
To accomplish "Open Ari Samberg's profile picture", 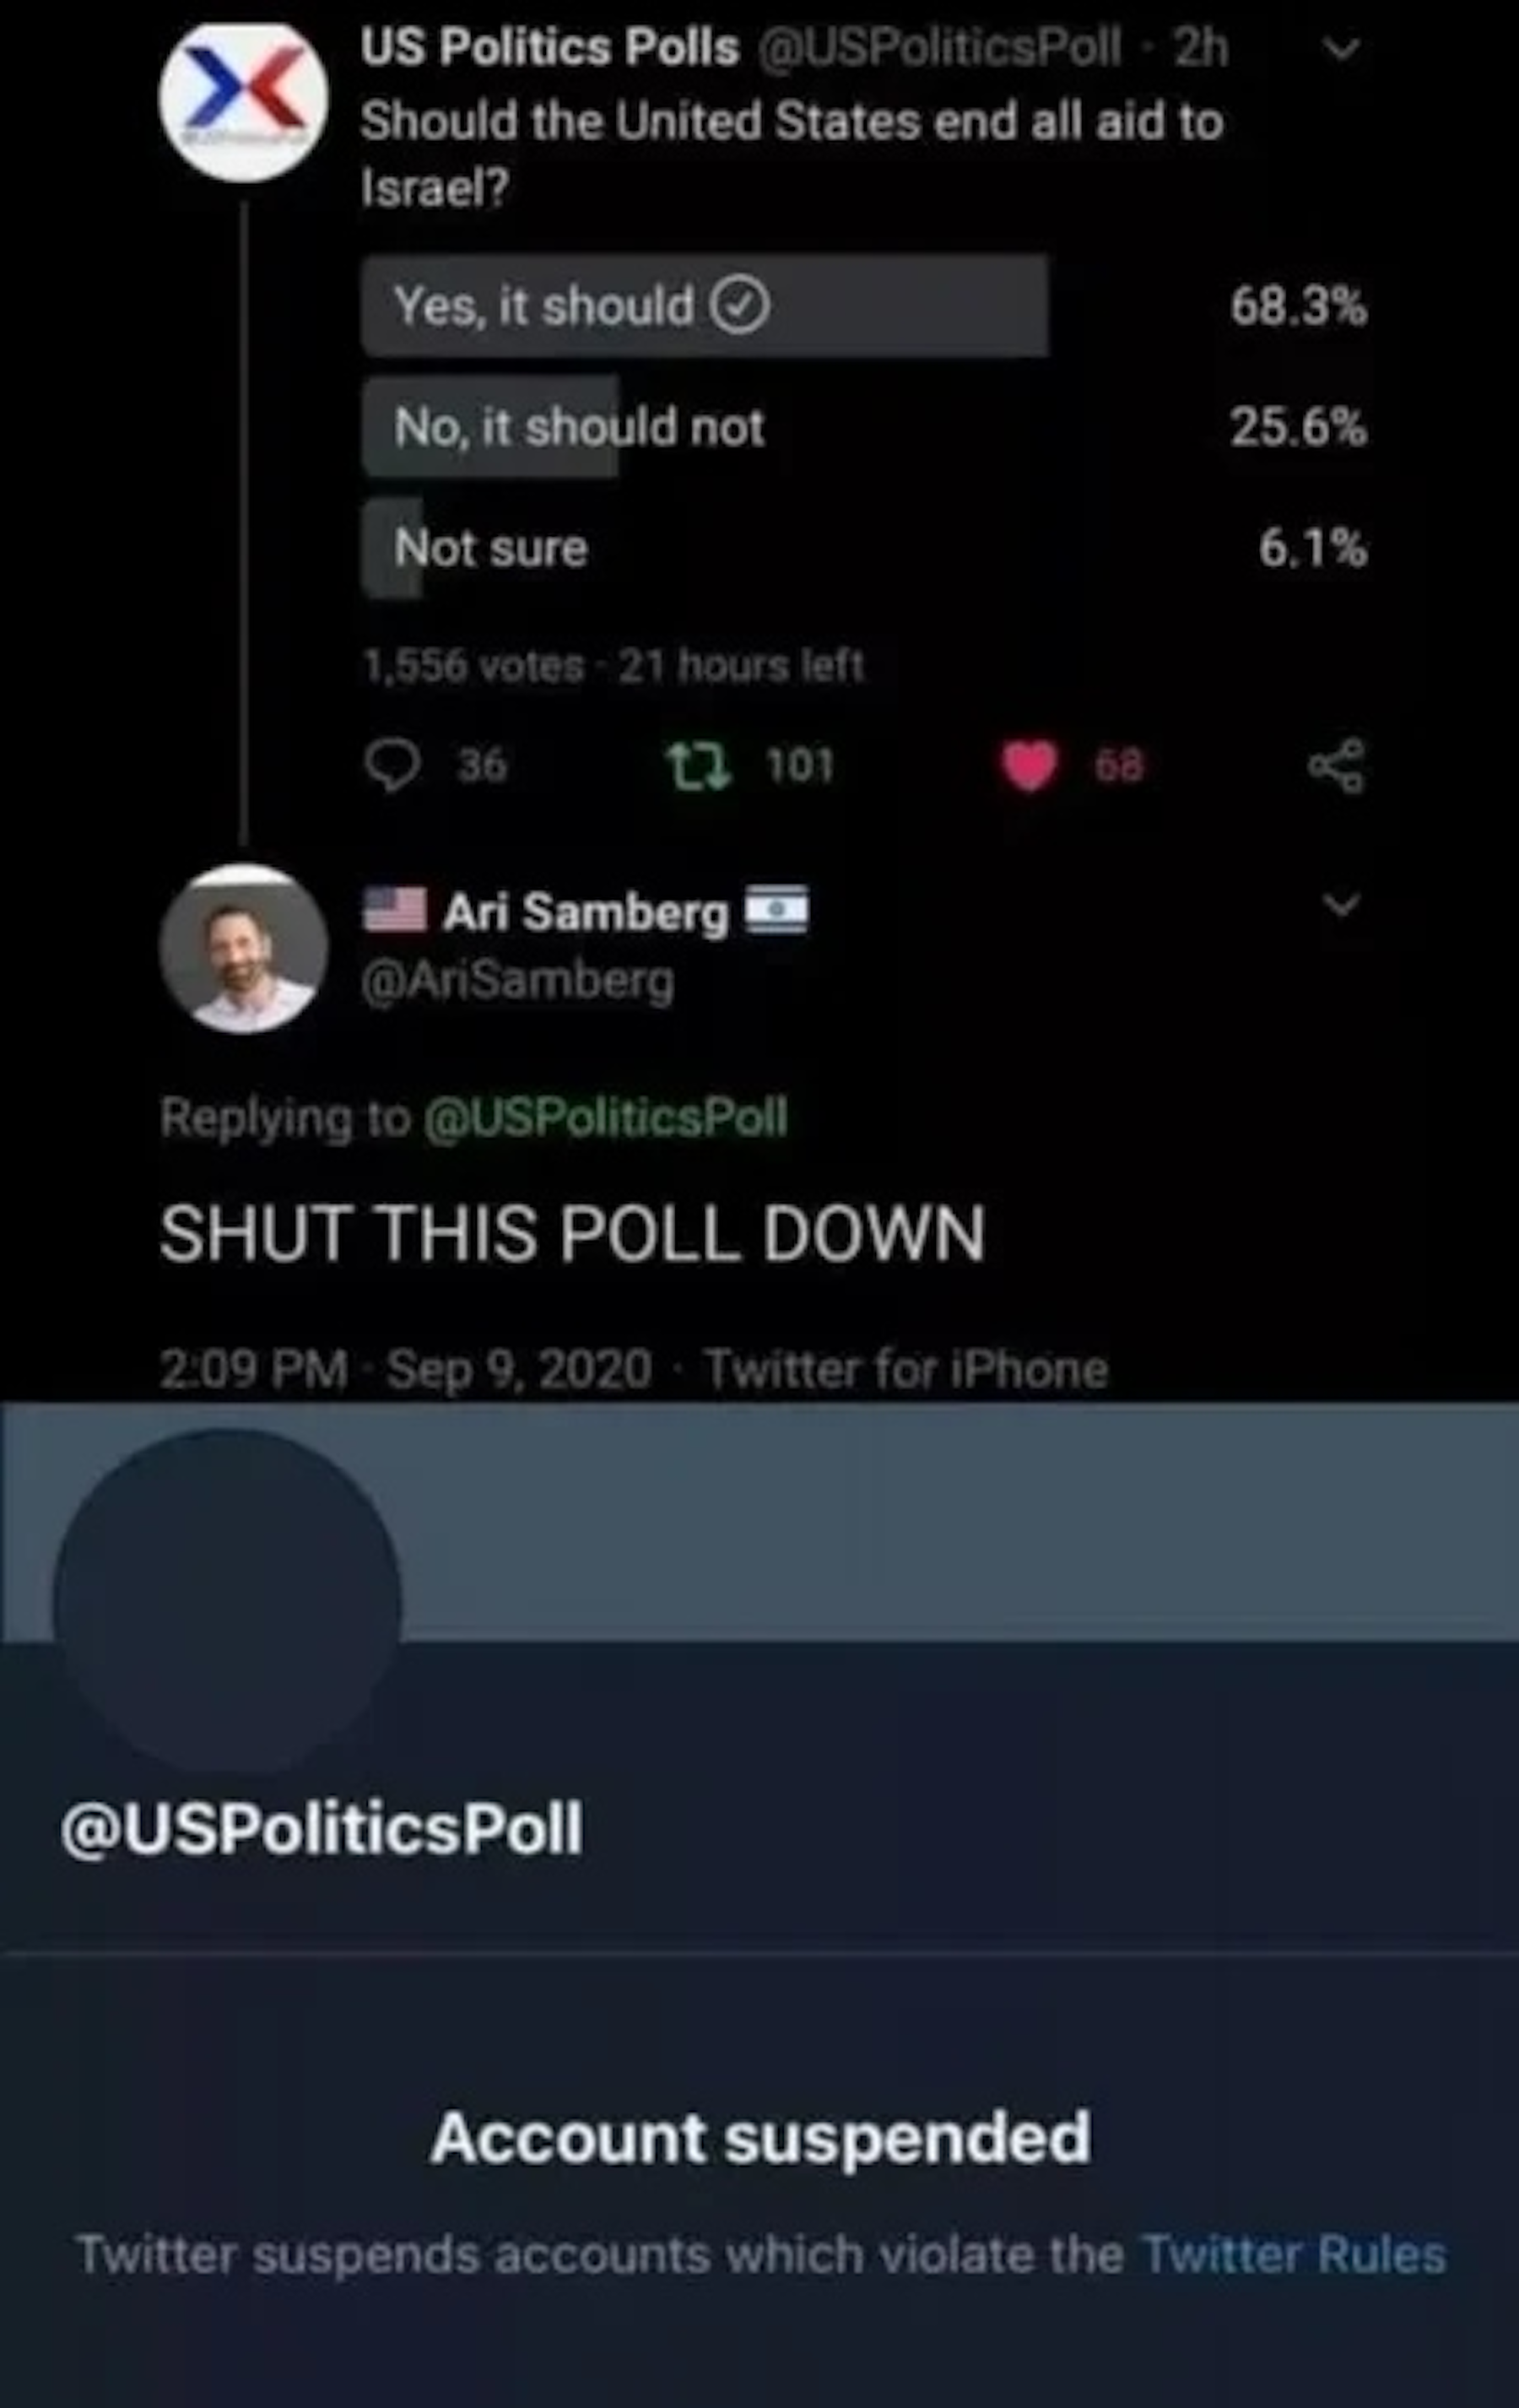I will (x=243, y=947).
